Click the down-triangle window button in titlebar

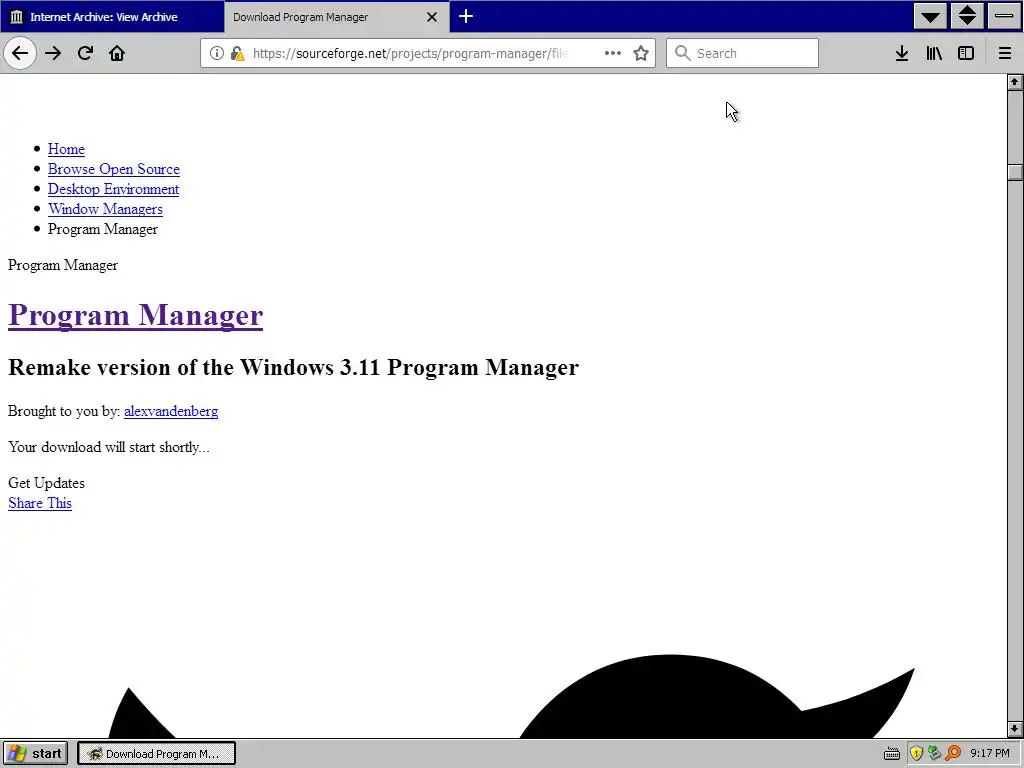[x=931, y=16]
